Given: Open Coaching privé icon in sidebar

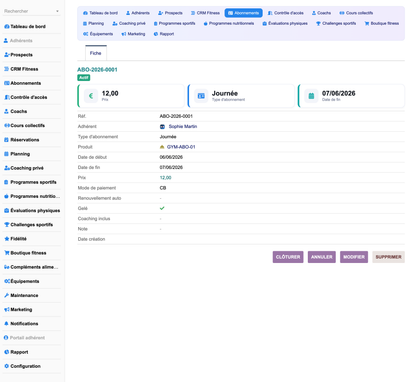Looking at the screenshot, I should (7, 168).
